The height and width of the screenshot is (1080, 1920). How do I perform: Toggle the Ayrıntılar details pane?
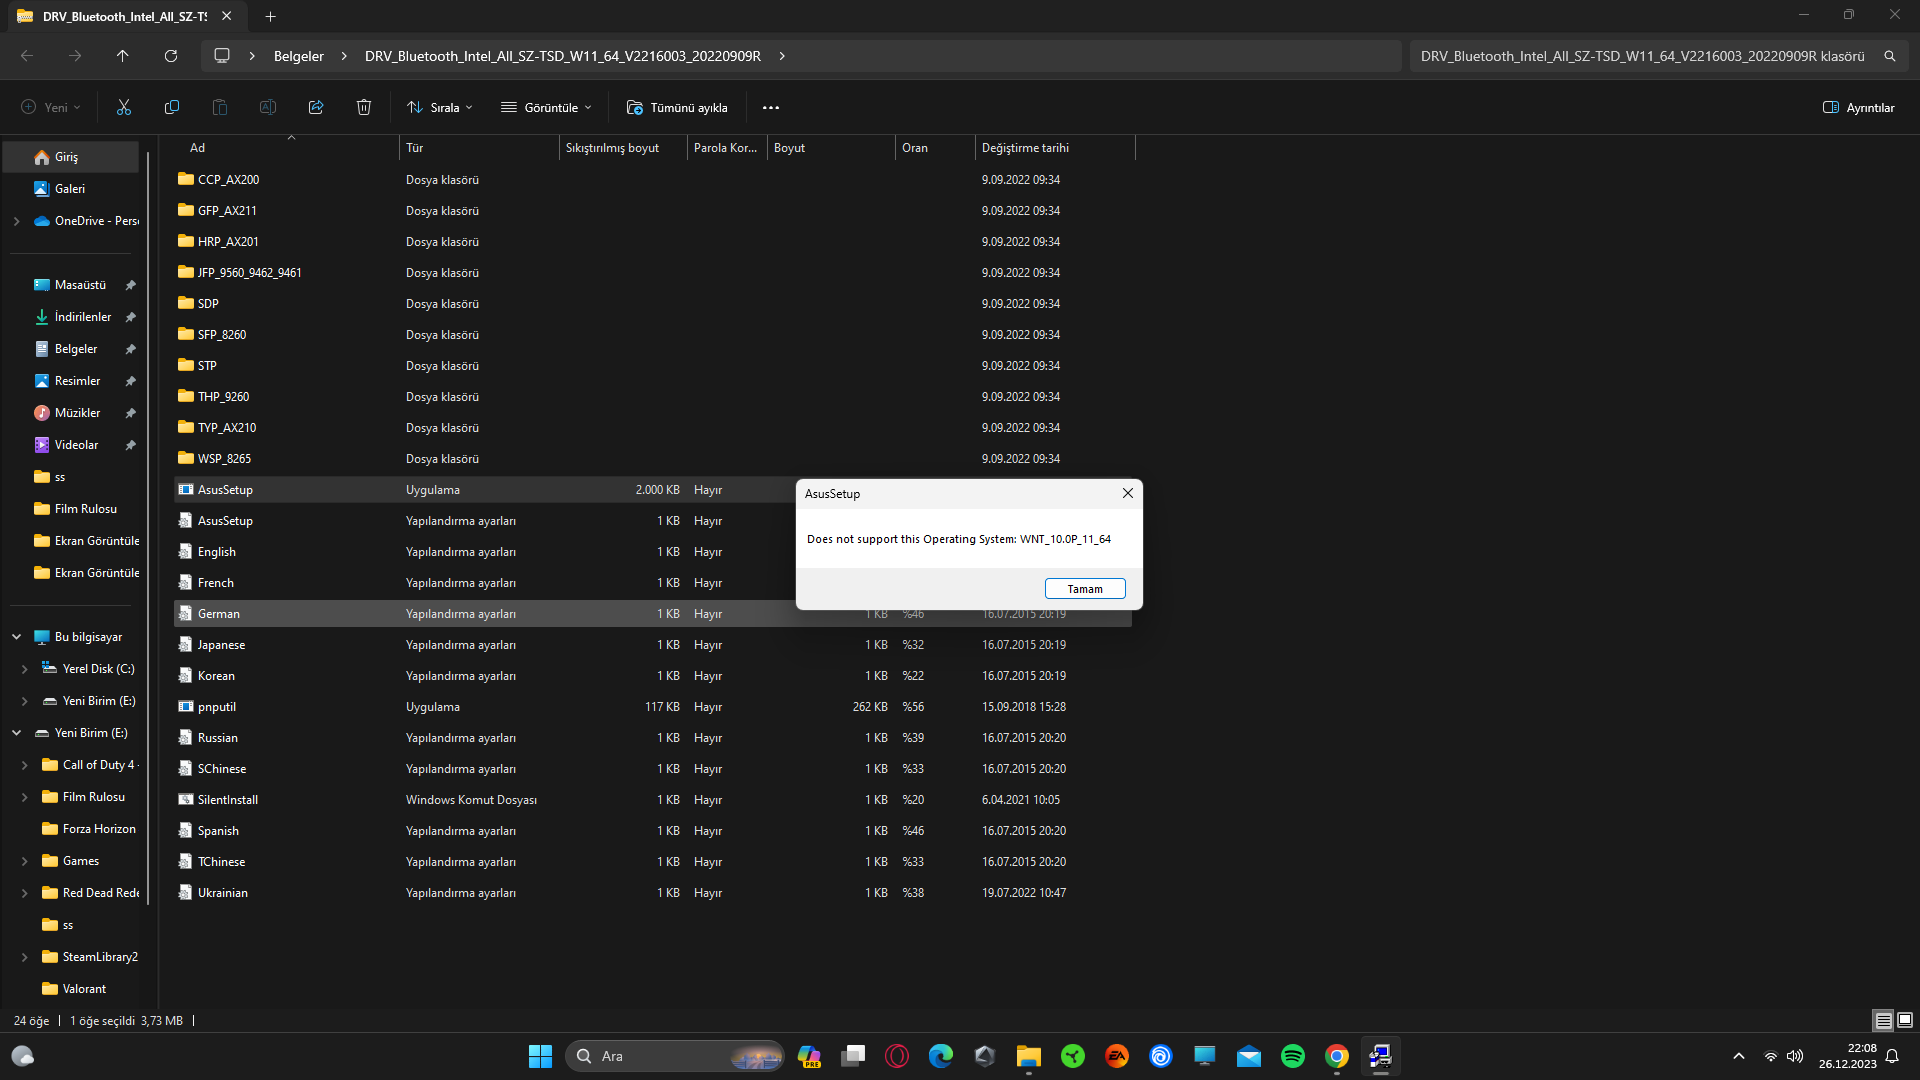[1858, 107]
